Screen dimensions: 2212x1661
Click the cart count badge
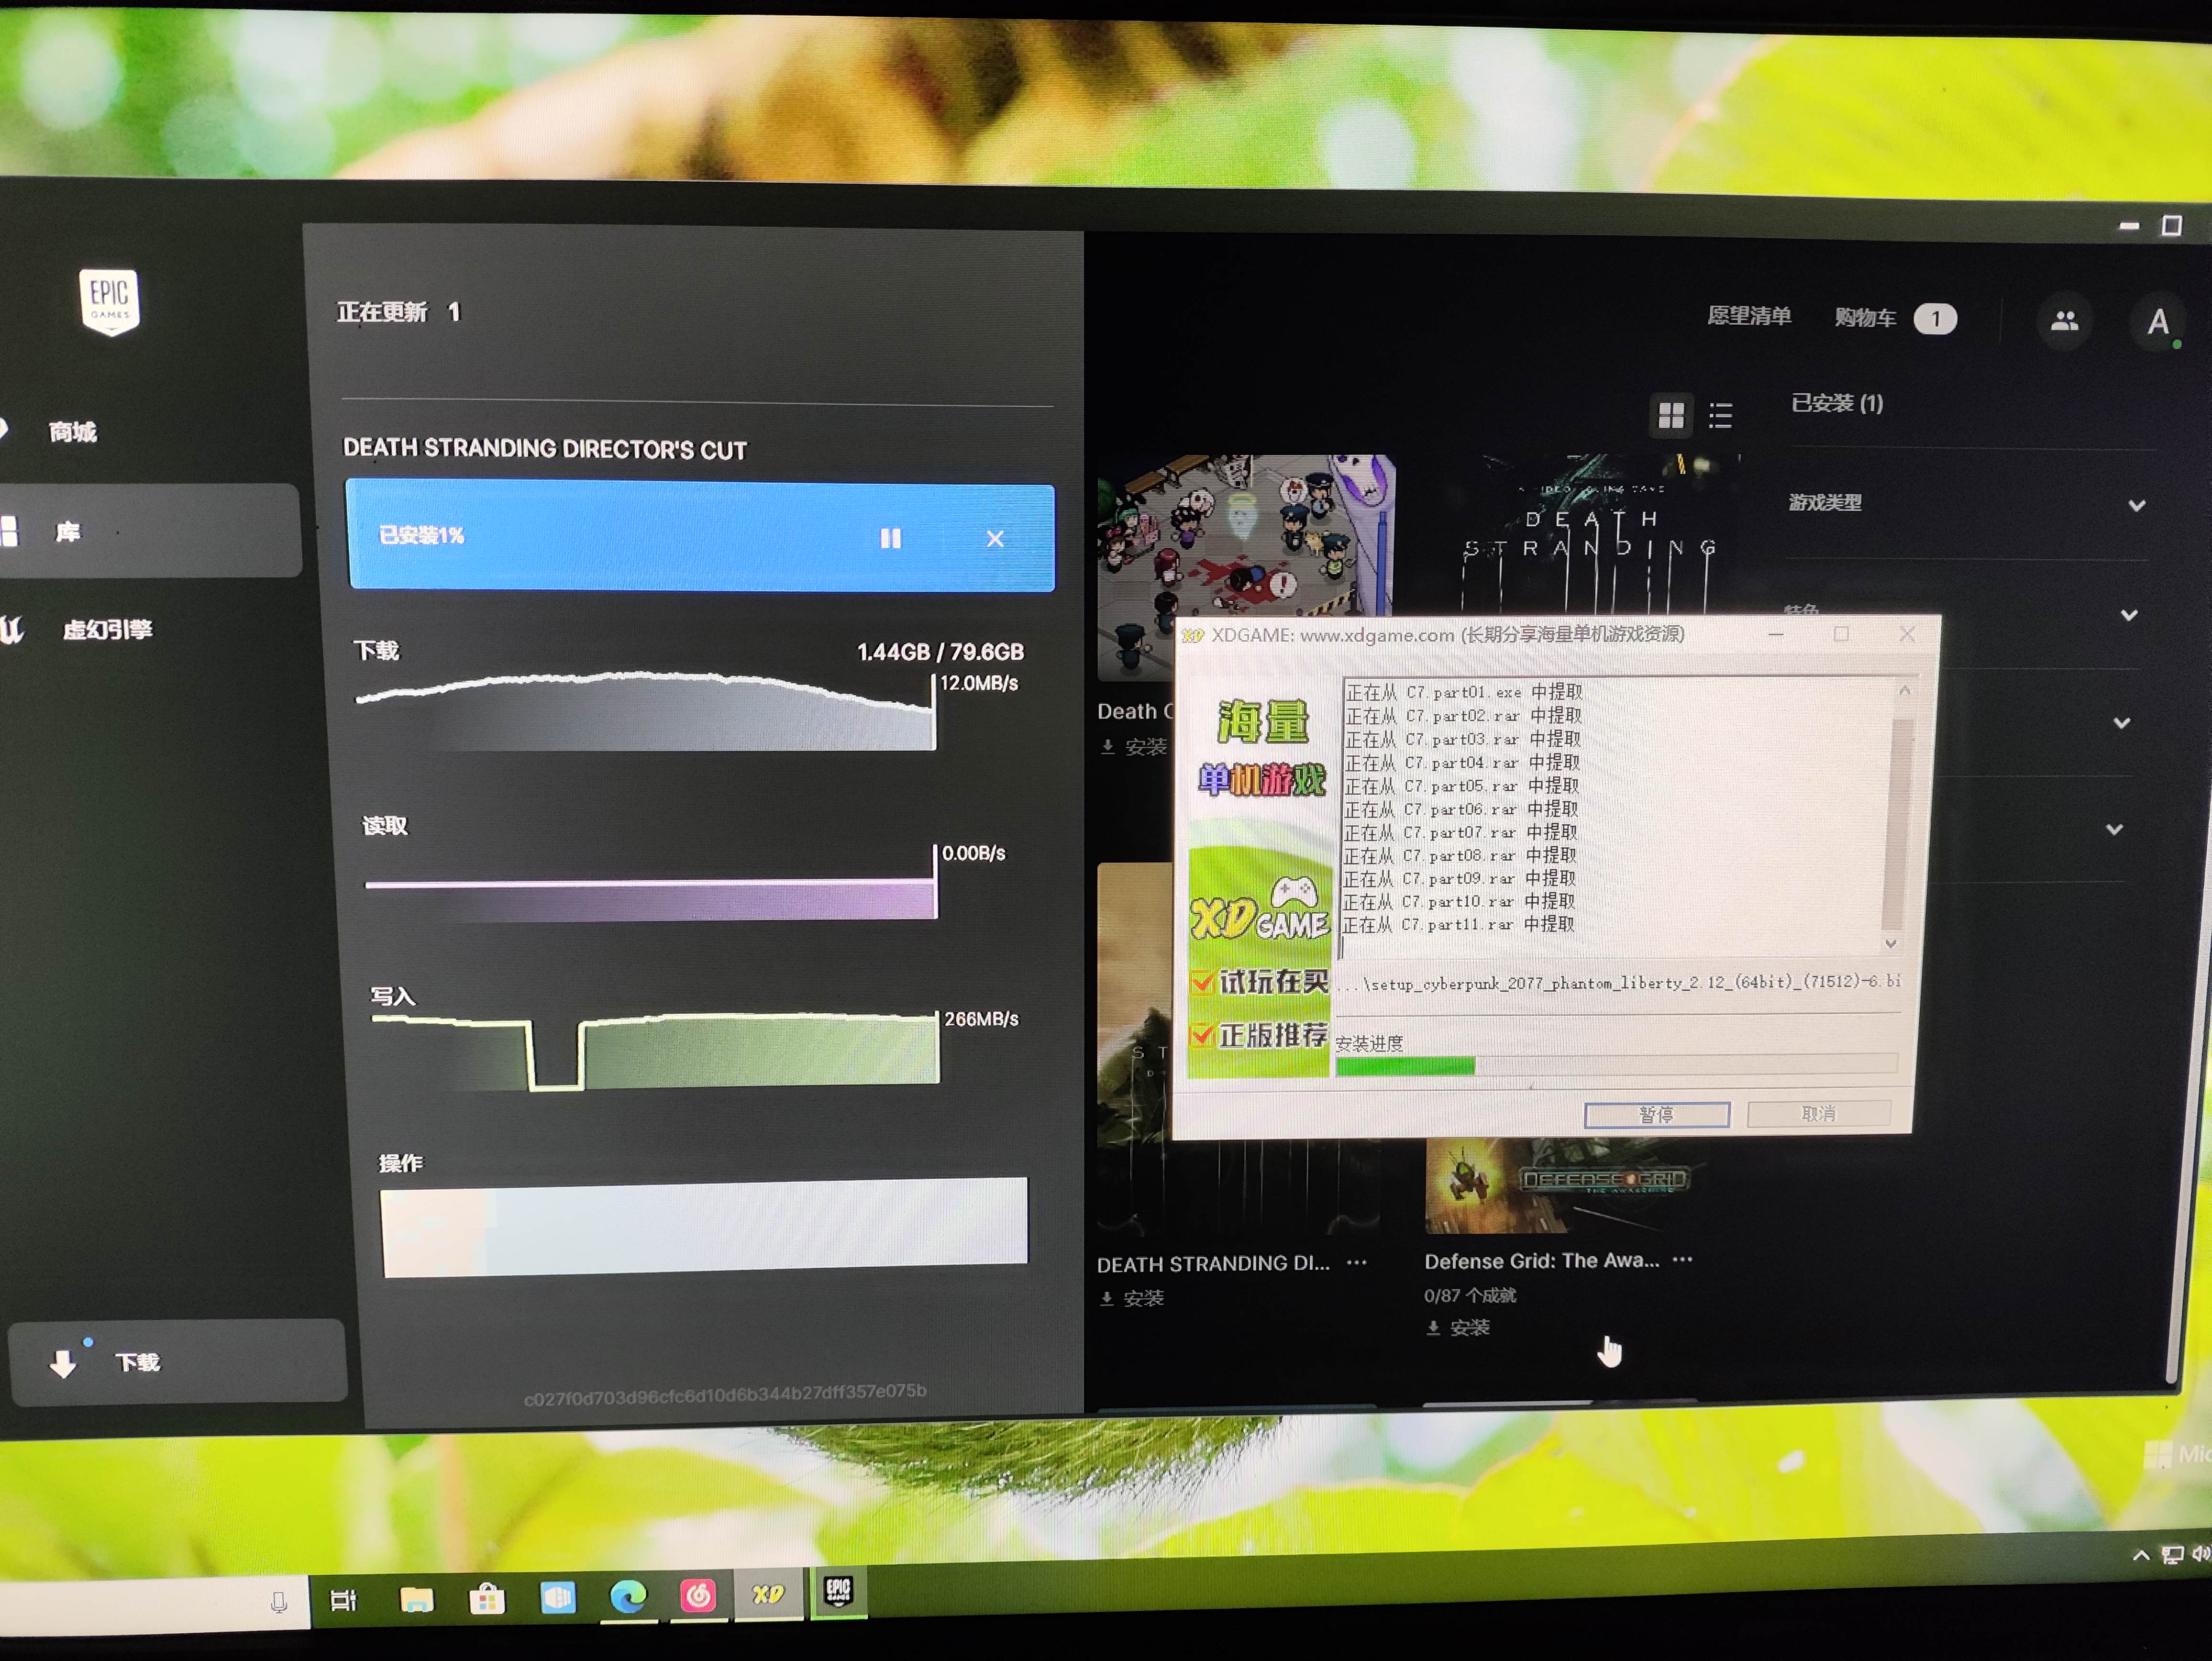point(1935,319)
